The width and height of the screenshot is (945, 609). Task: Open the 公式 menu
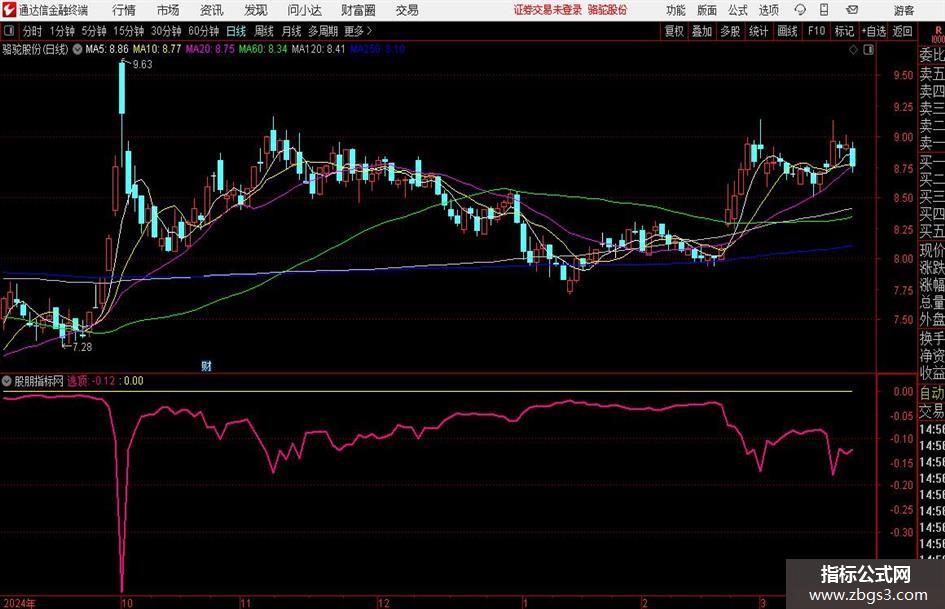737,10
